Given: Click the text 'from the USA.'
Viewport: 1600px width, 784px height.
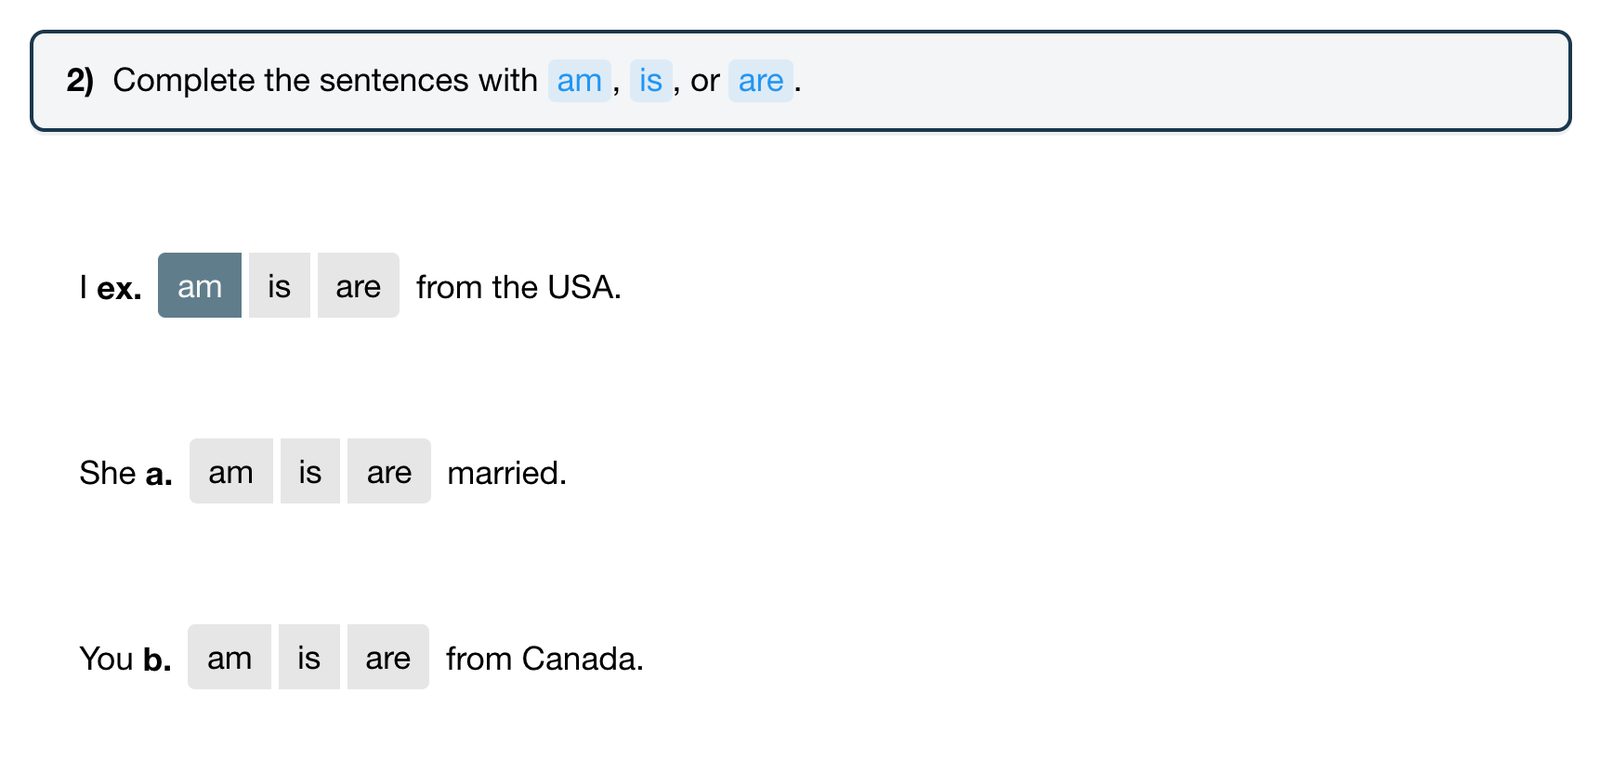Looking at the screenshot, I should [x=519, y=287].
